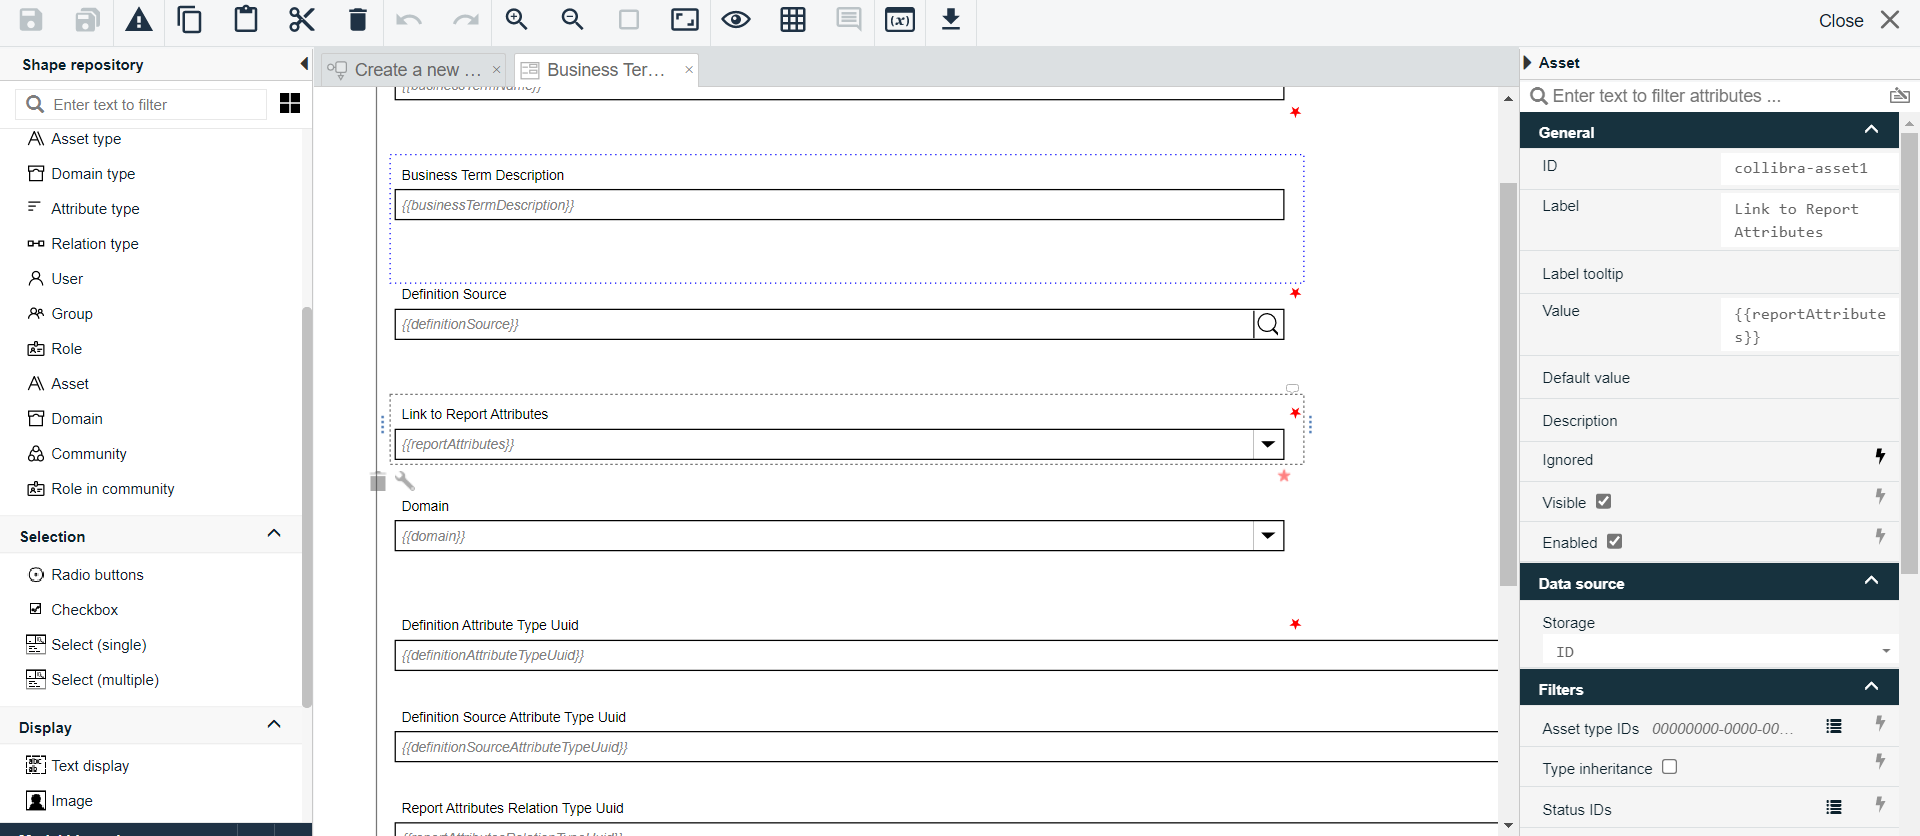
Task: Click the Paste clipboard icon
Action: tap(246, 20)
